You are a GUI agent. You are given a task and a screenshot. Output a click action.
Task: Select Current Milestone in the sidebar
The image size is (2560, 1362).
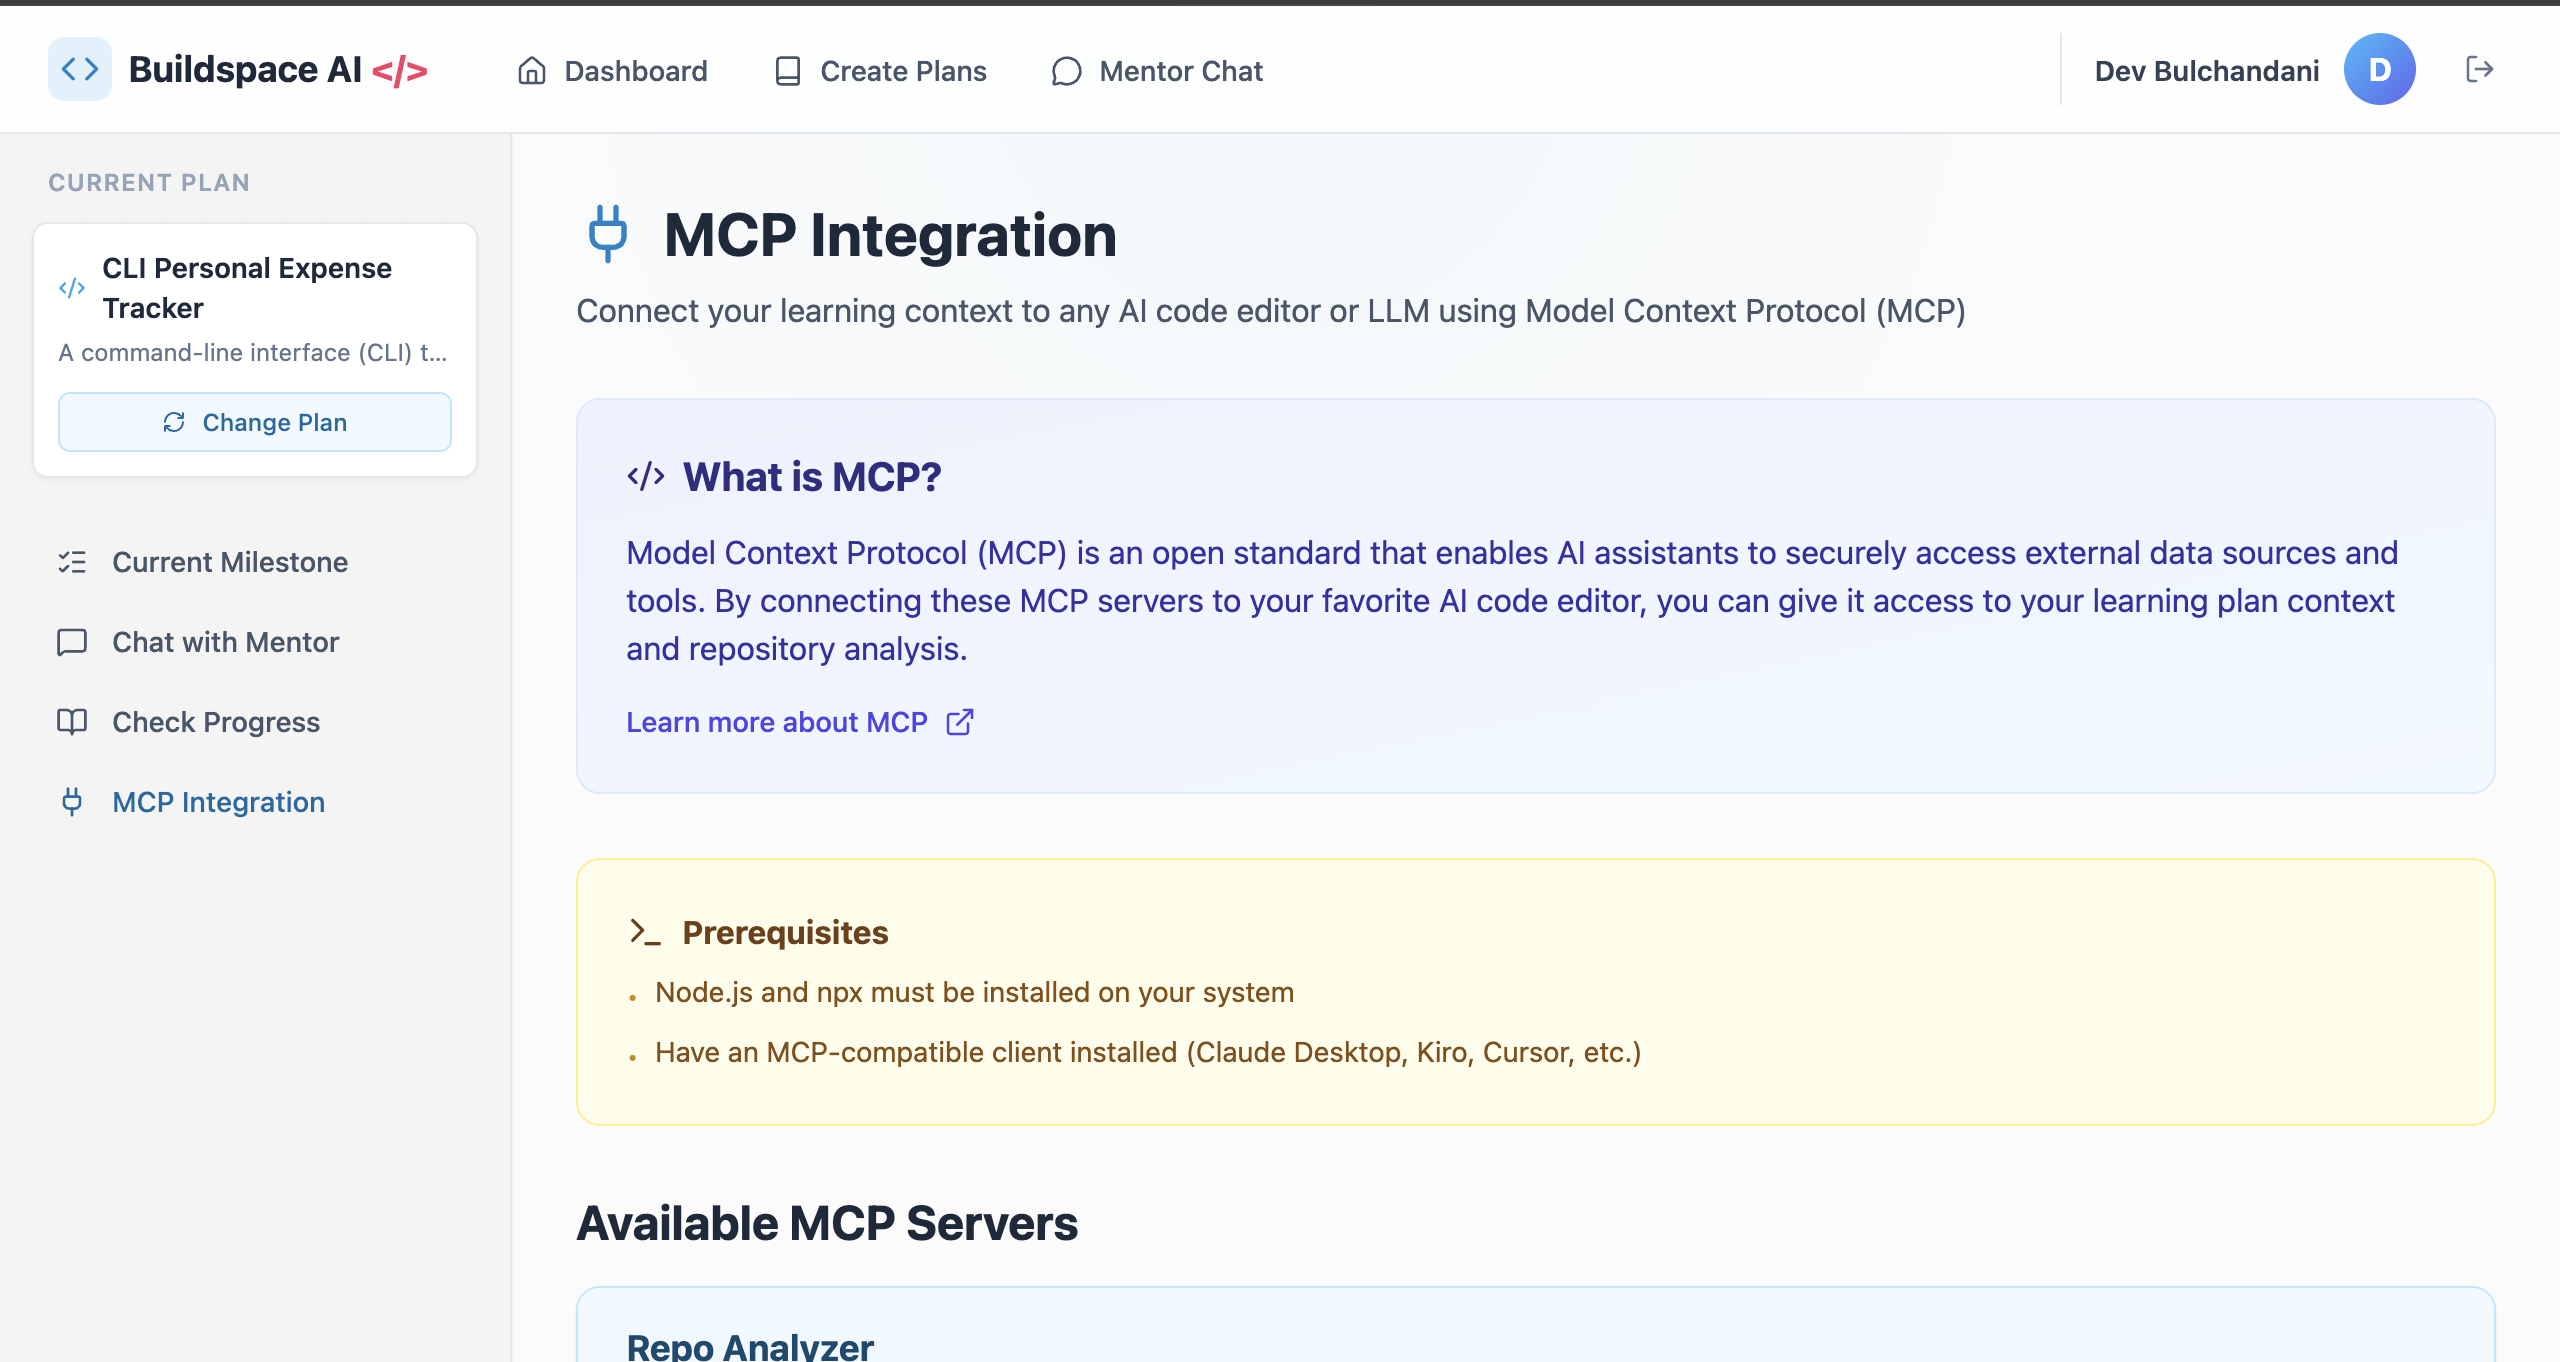230,562
